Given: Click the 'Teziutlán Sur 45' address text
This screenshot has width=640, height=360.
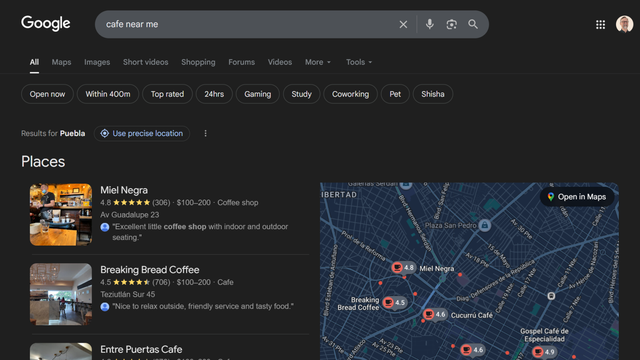Looking at the screenshot, I should 128,294.
